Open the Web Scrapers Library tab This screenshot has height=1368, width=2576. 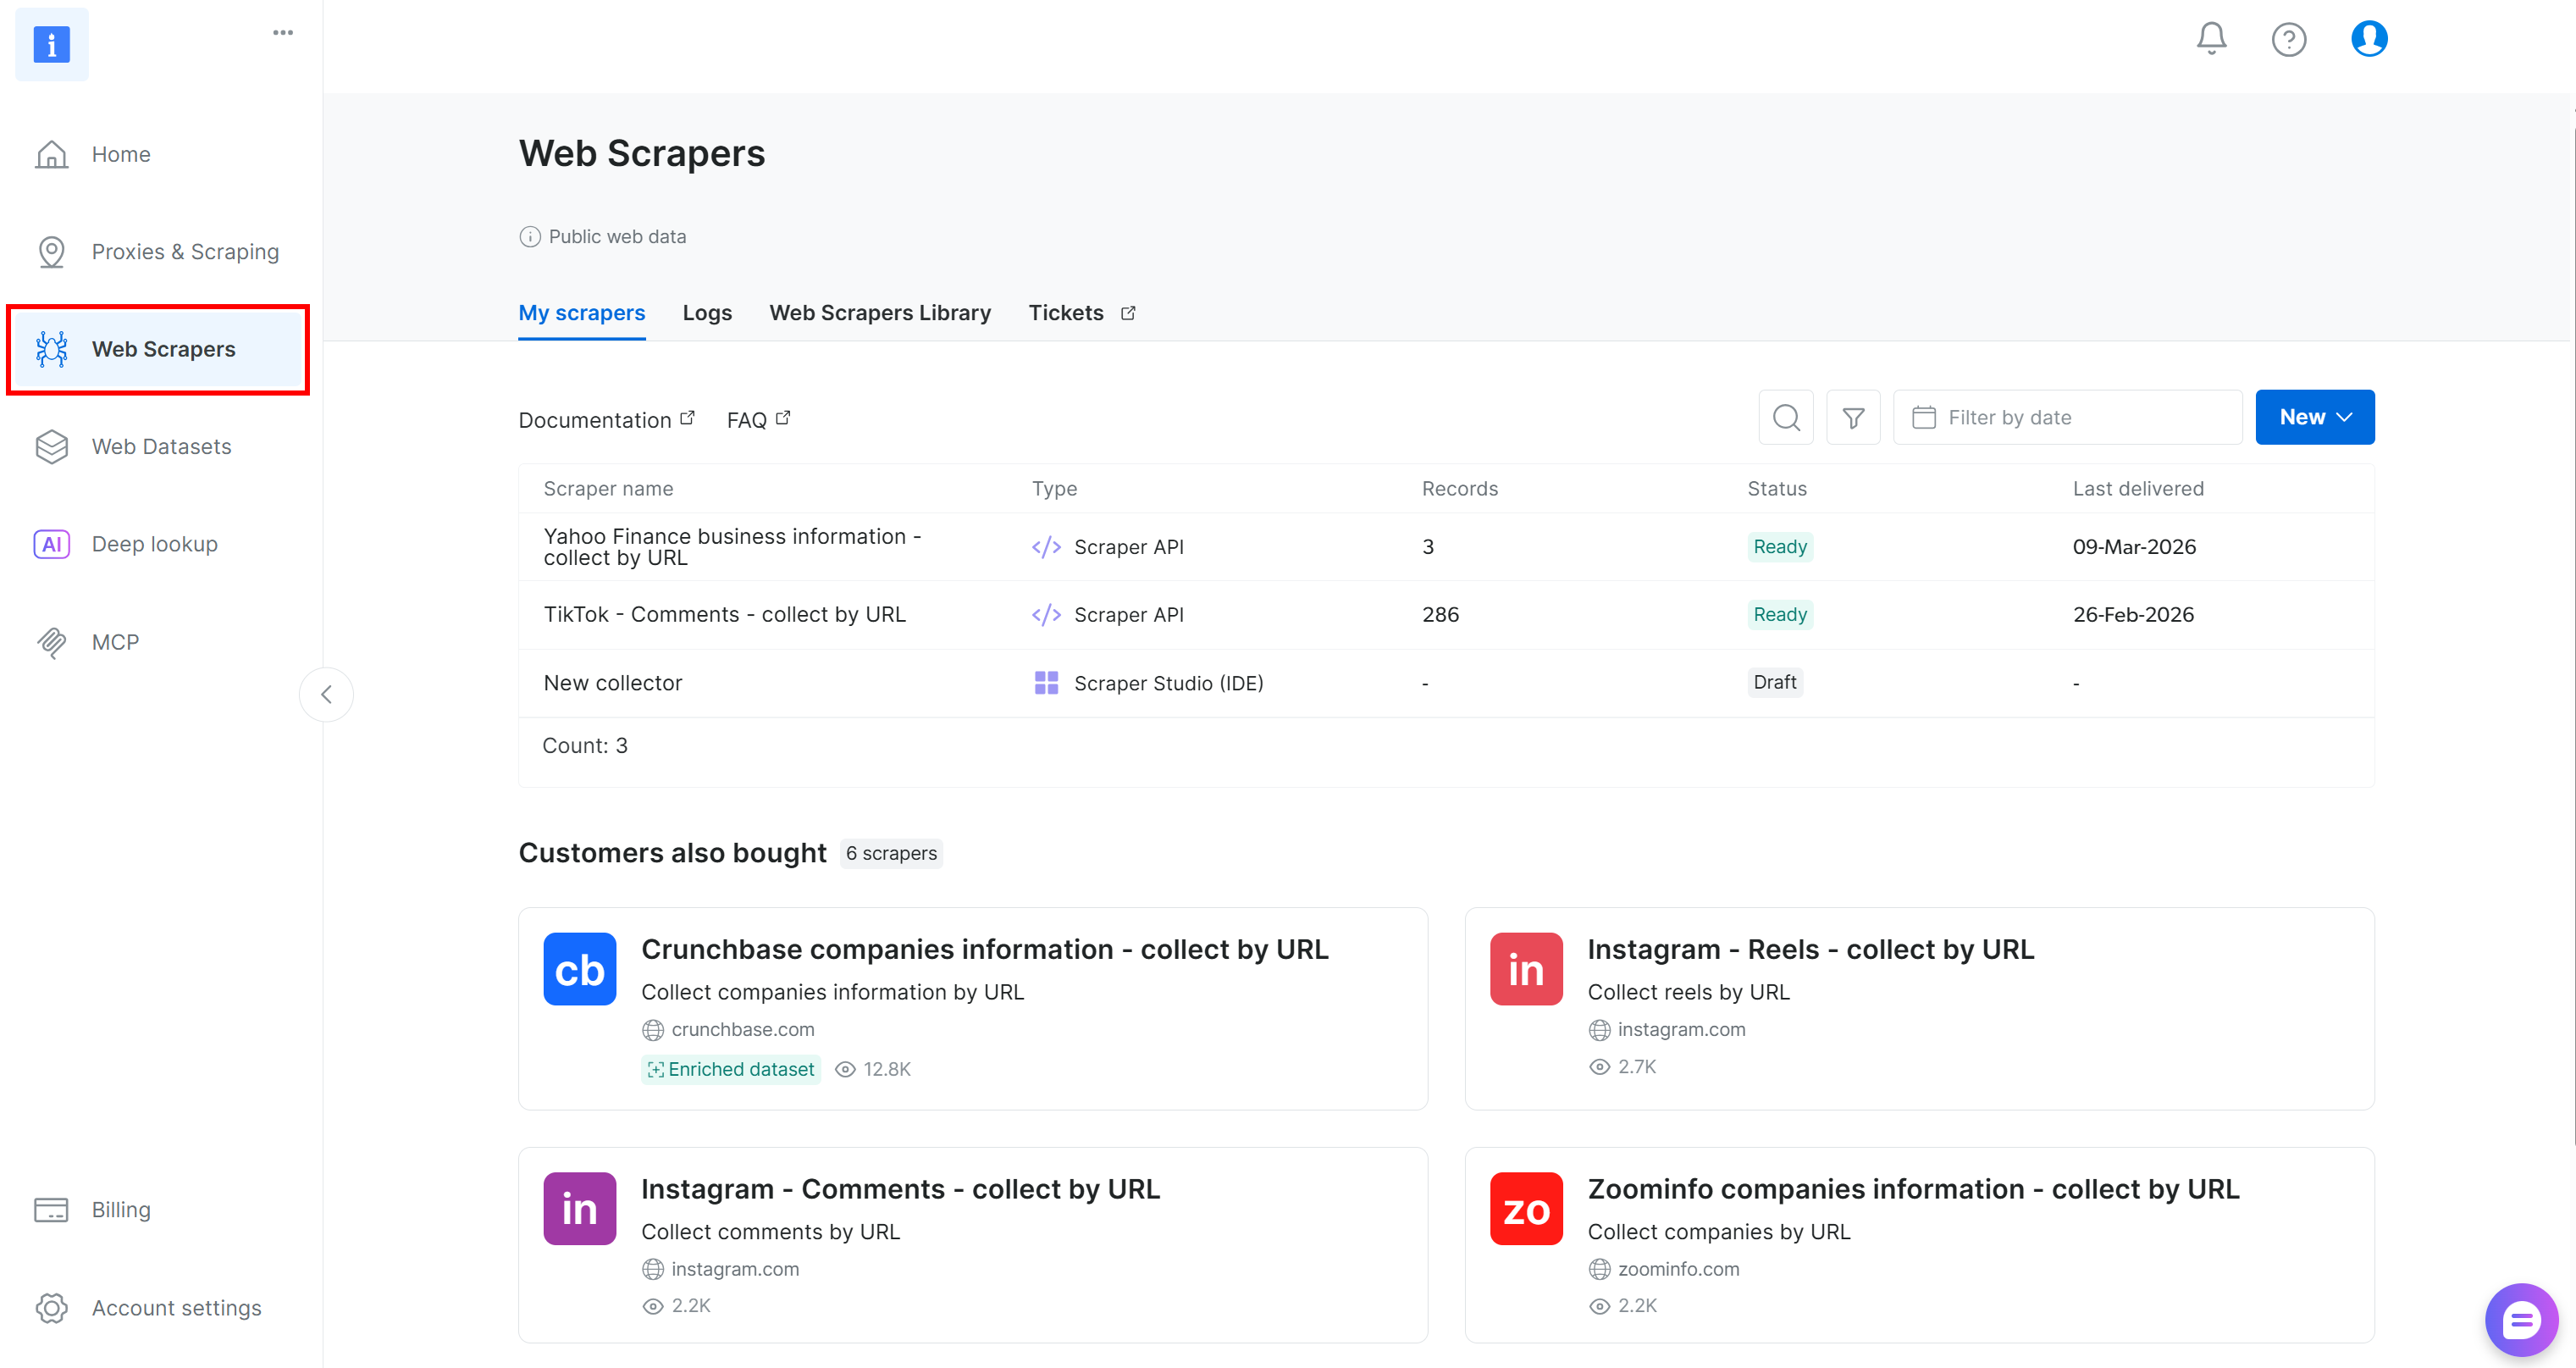click(x=879, y=312)
